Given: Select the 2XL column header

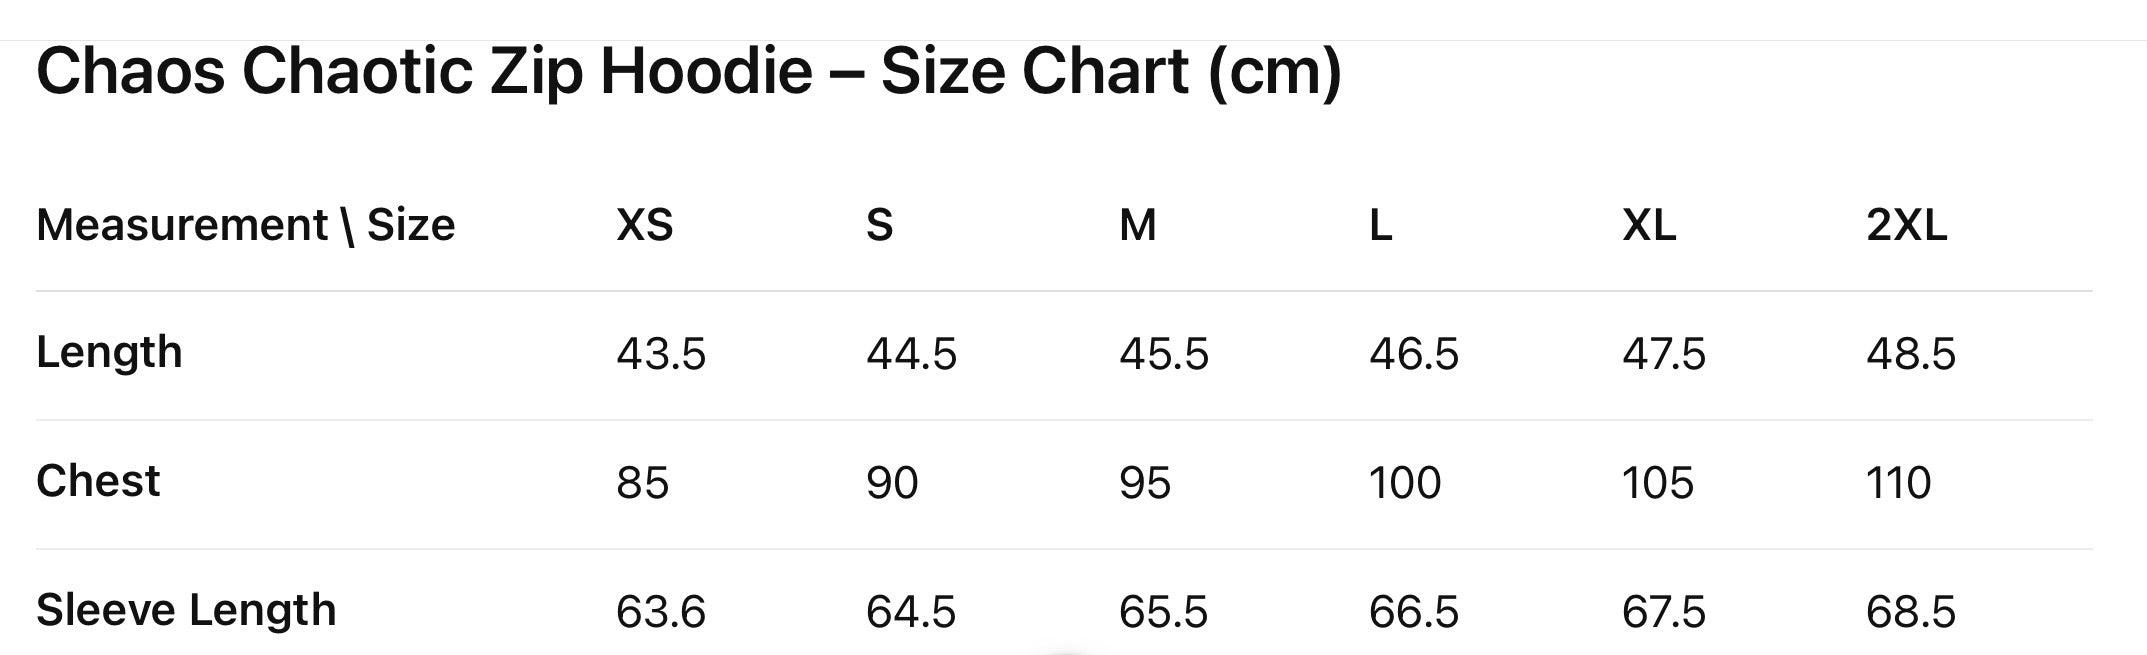Looking at the screenshot, I should [1906, 226].
